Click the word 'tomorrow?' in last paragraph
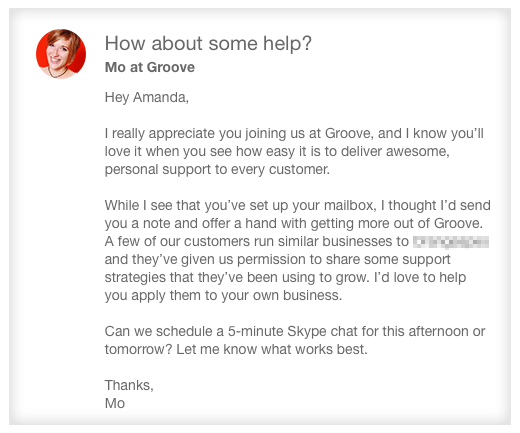 [x=138, y=349]
